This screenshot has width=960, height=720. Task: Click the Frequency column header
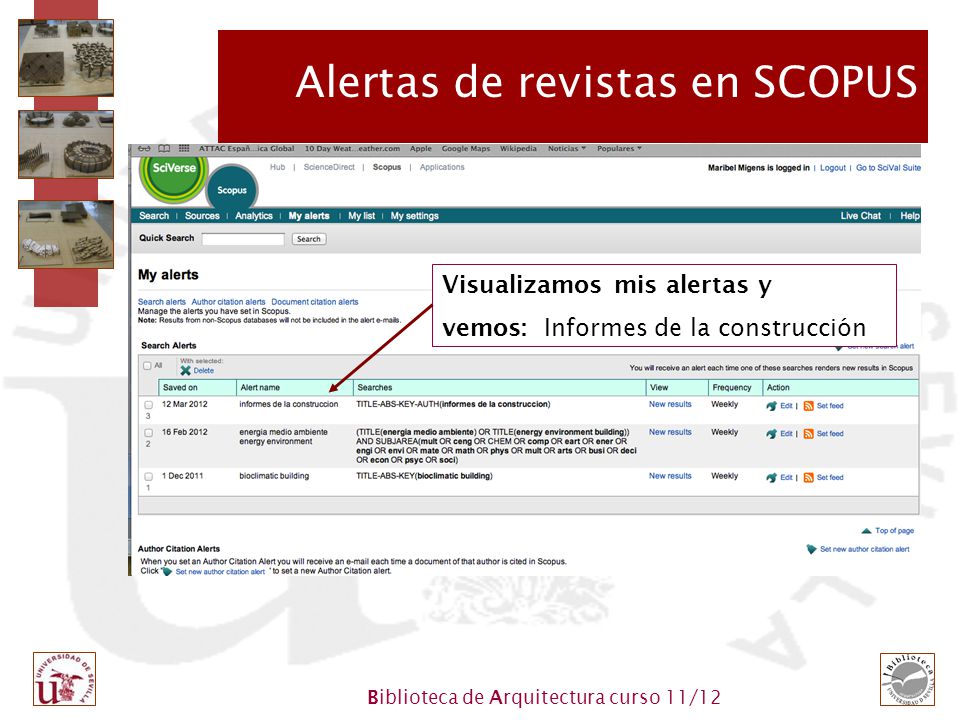click(x=735, y=388)
